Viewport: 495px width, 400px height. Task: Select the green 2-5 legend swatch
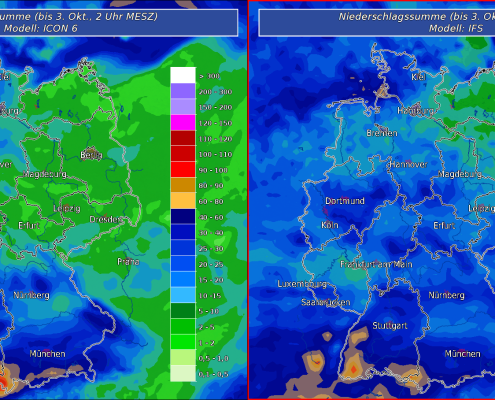click(183, 326)
